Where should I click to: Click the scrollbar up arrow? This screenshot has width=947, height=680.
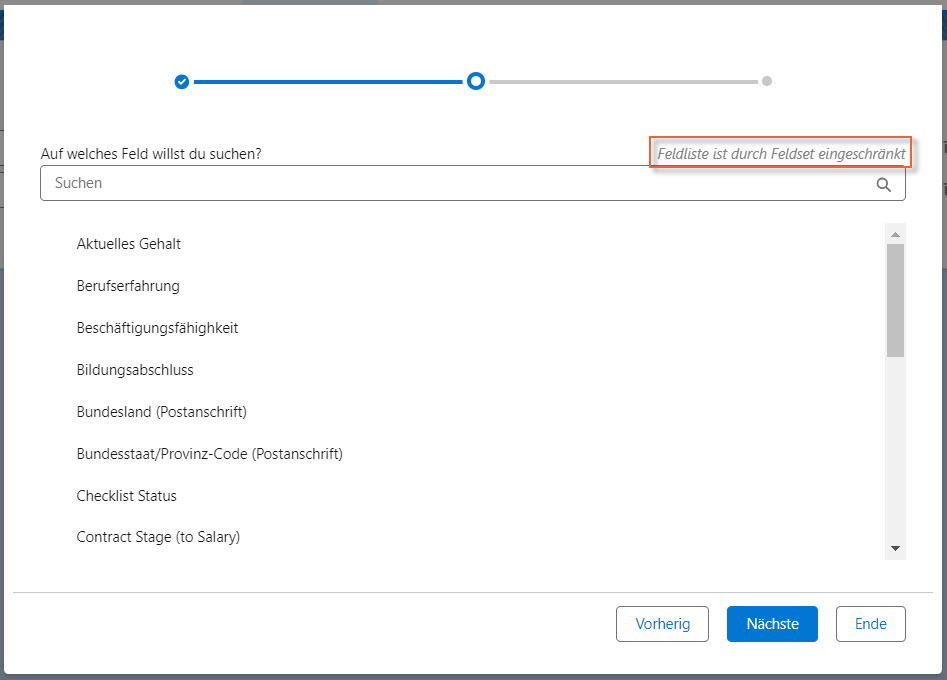point(895,235)
